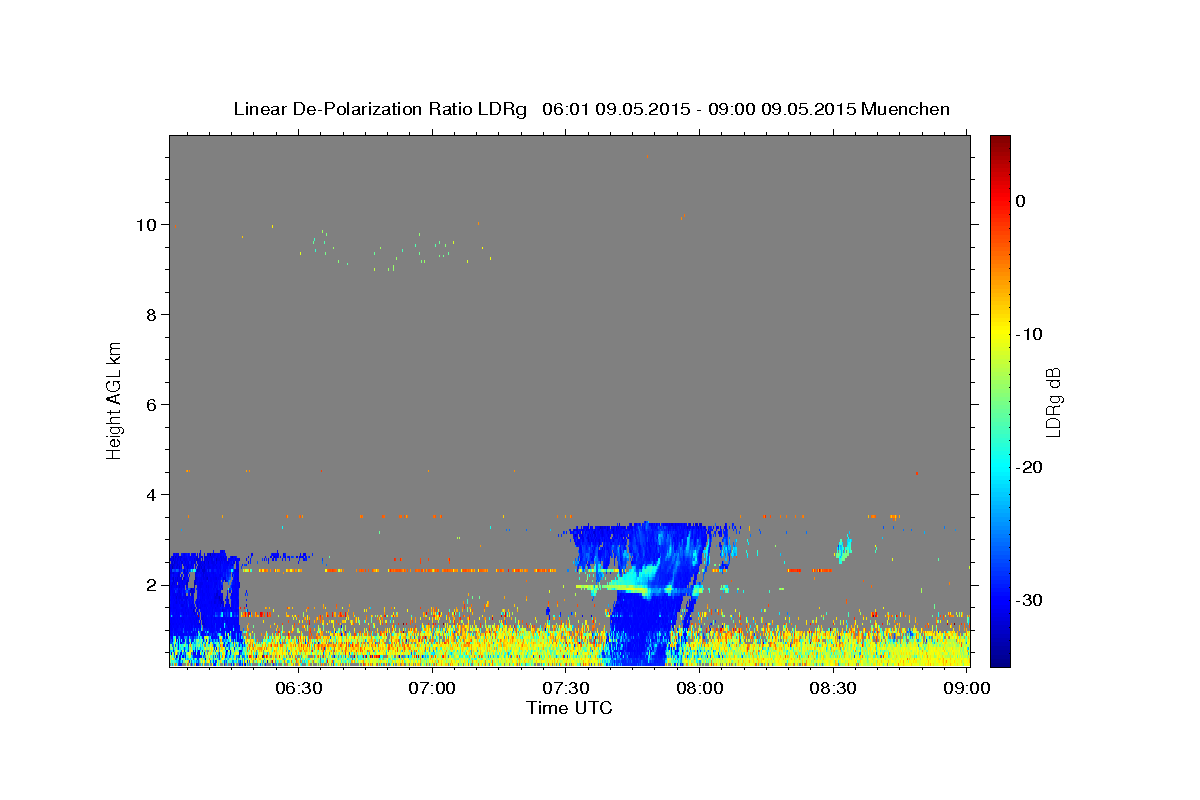The width and height of the screenshot is (1200, 800).
Task: Click the 08:00 time tick label
Action: coord(699,689)
